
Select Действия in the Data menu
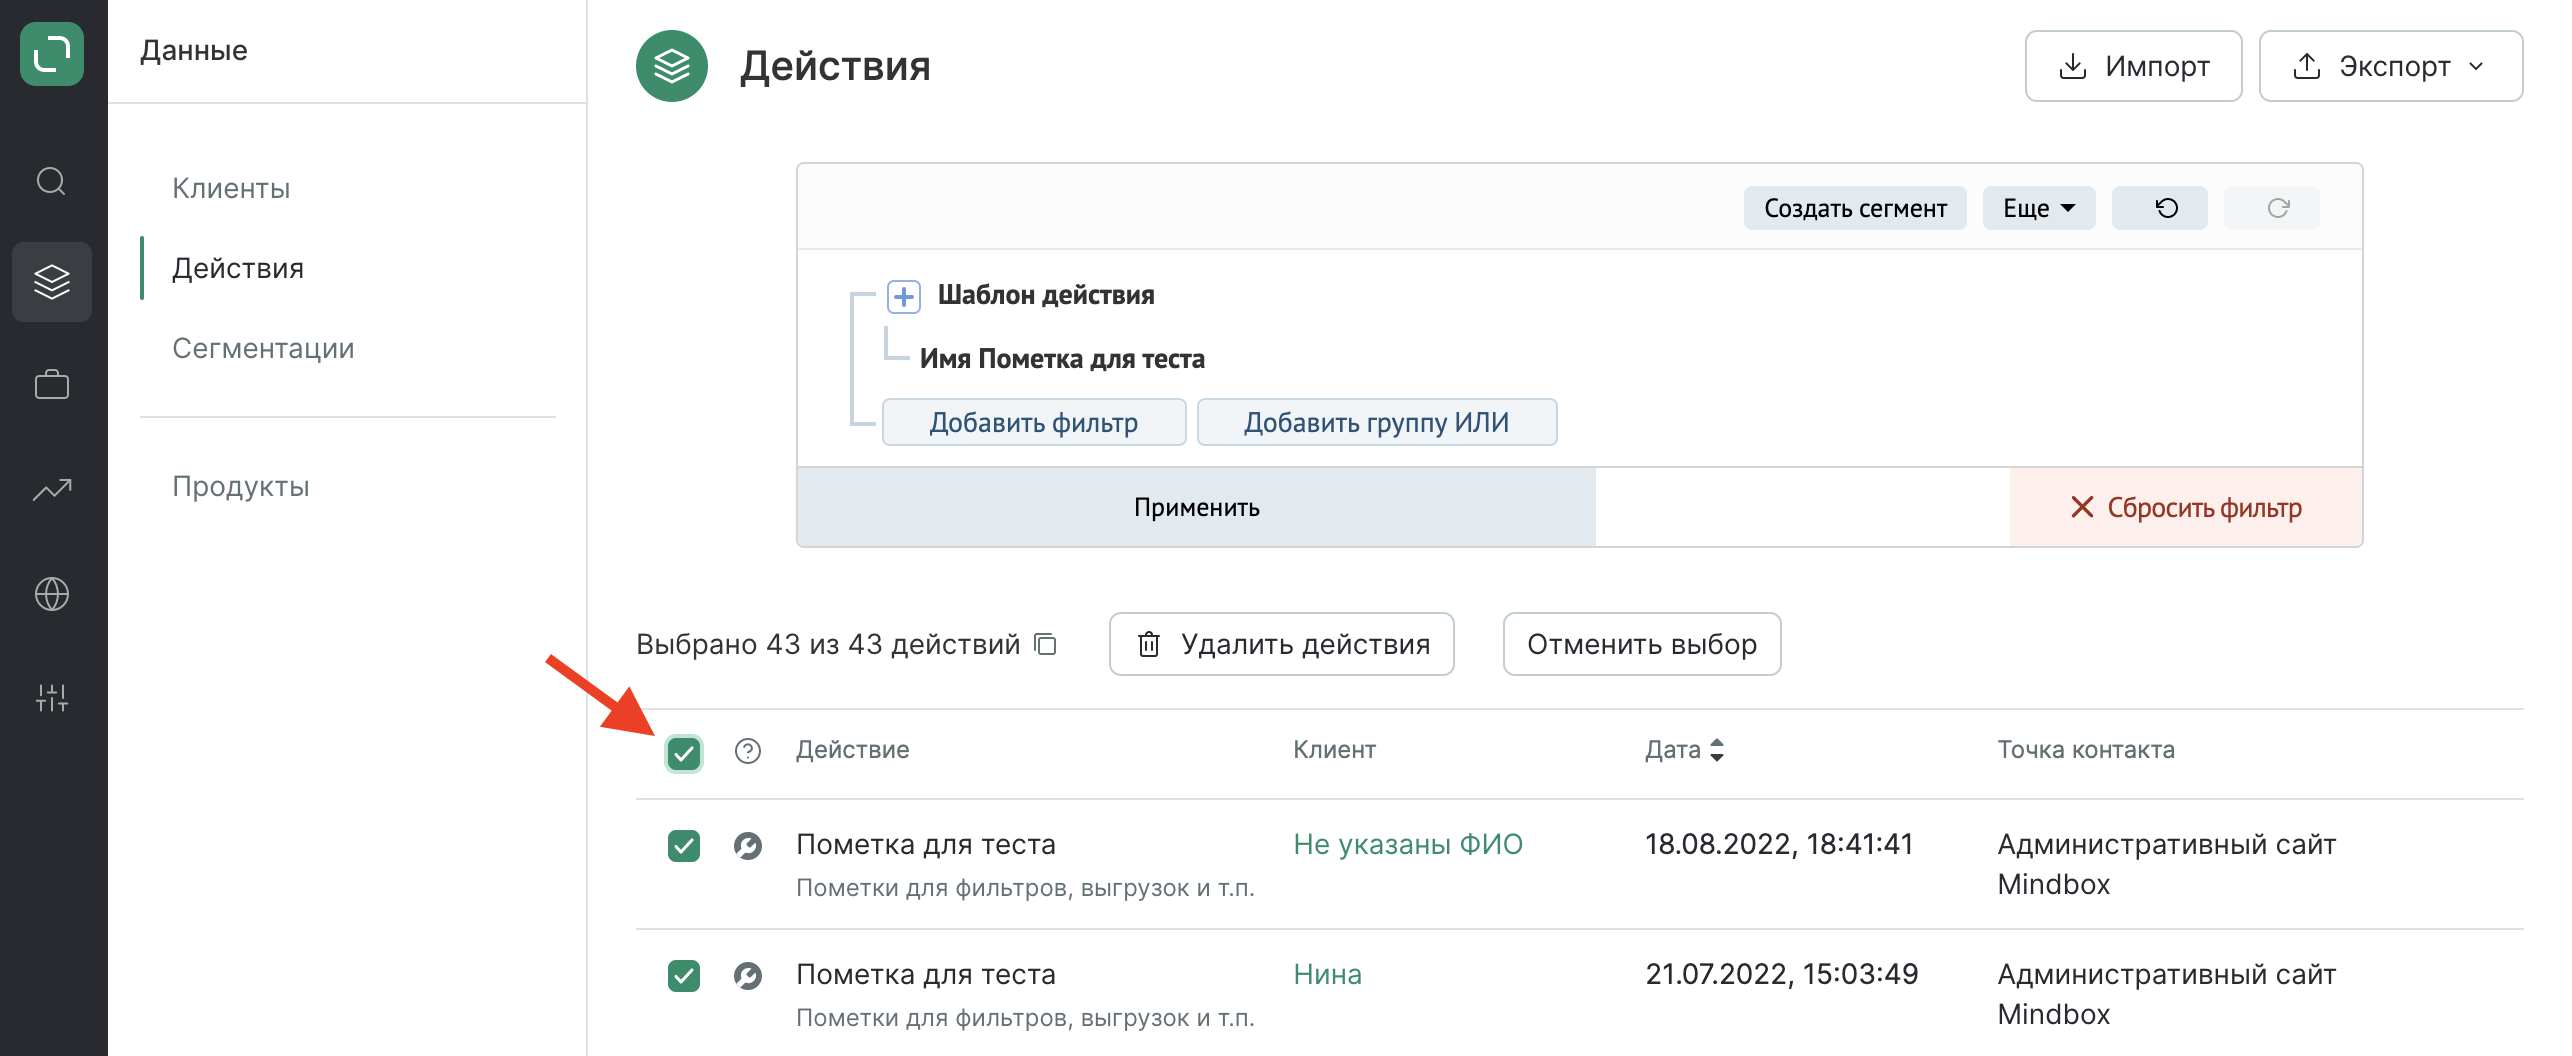[x=238, y=268]
